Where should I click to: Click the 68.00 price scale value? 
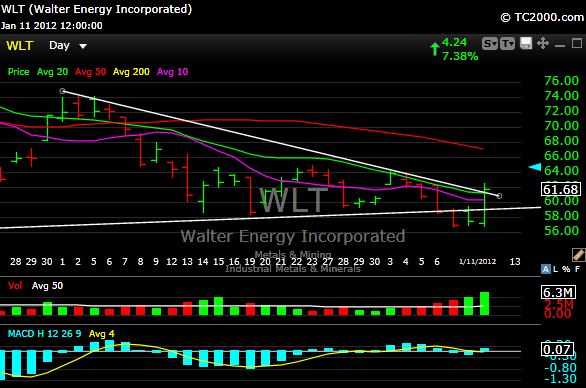pos(561,141)
